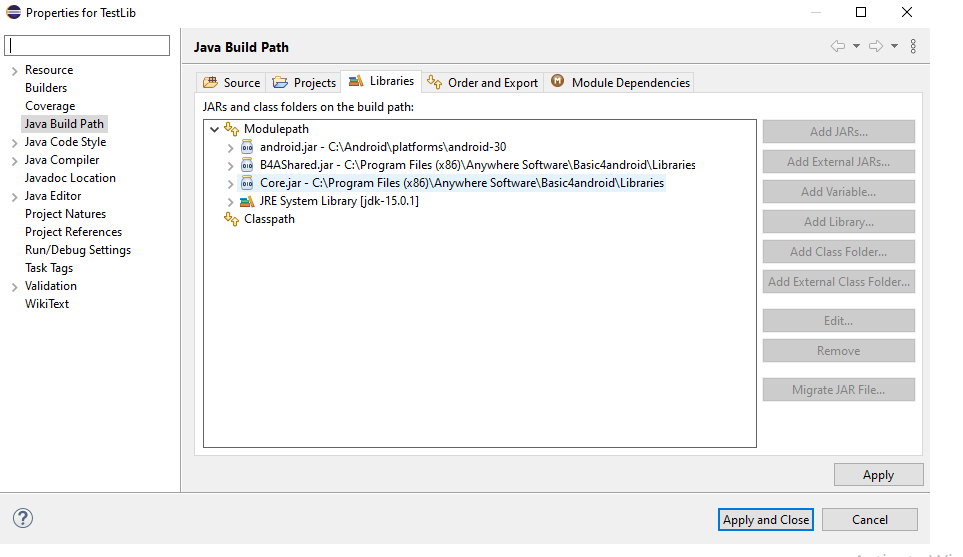Viewport: 963px width, 557px height.
Task: Open the Order and Export tab
Action: (x=483, y=83)
